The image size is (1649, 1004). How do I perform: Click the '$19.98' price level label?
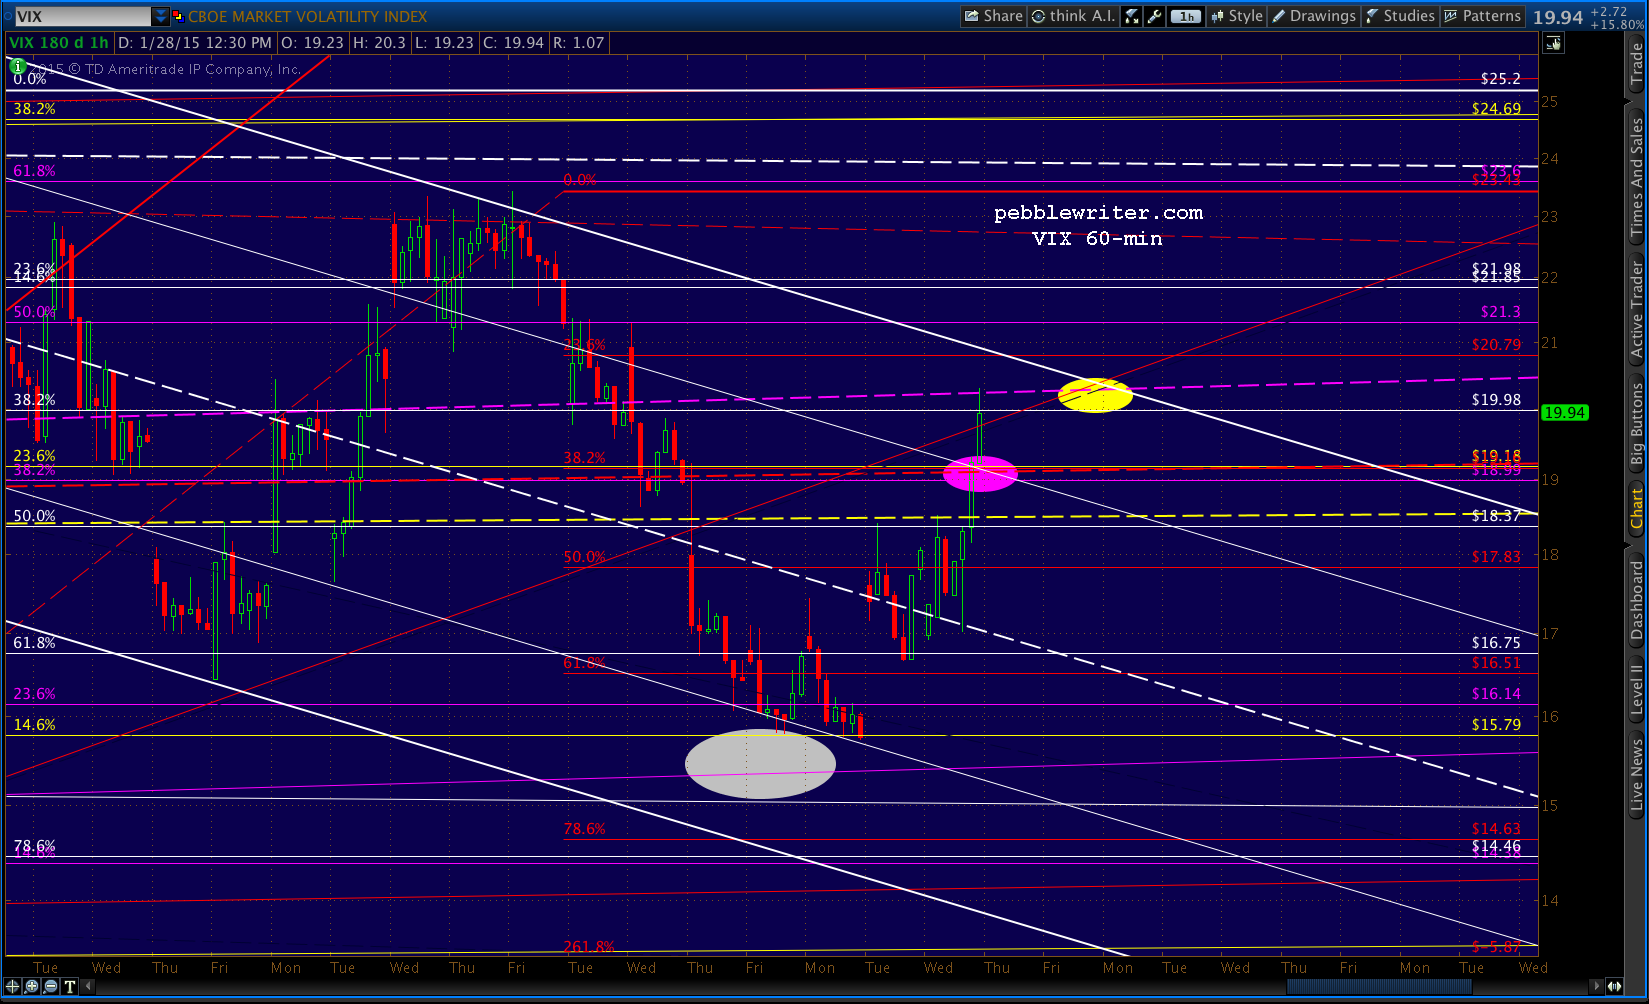coord(1496,400)
